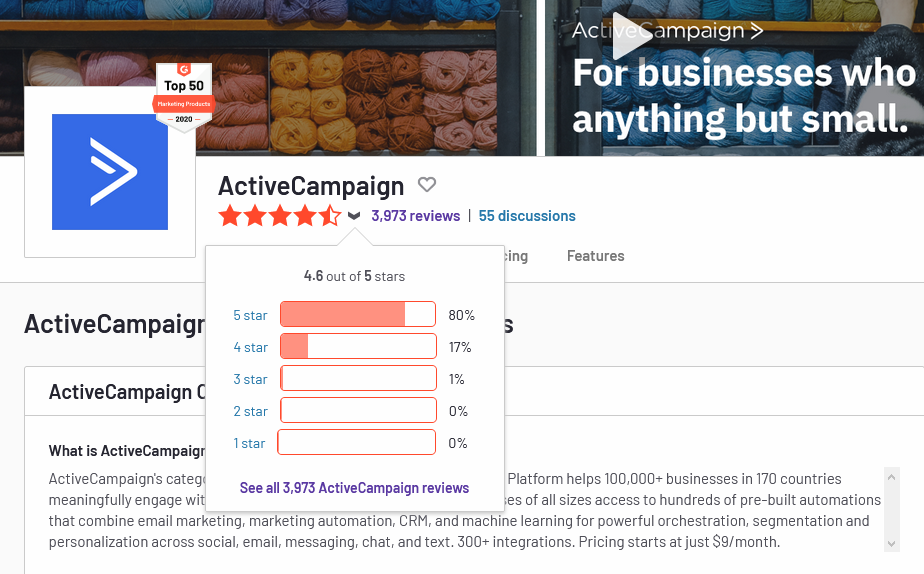Click the ActiveCampaign product title heading
Viewport: 924px width, 574px height.
point(311,186)
